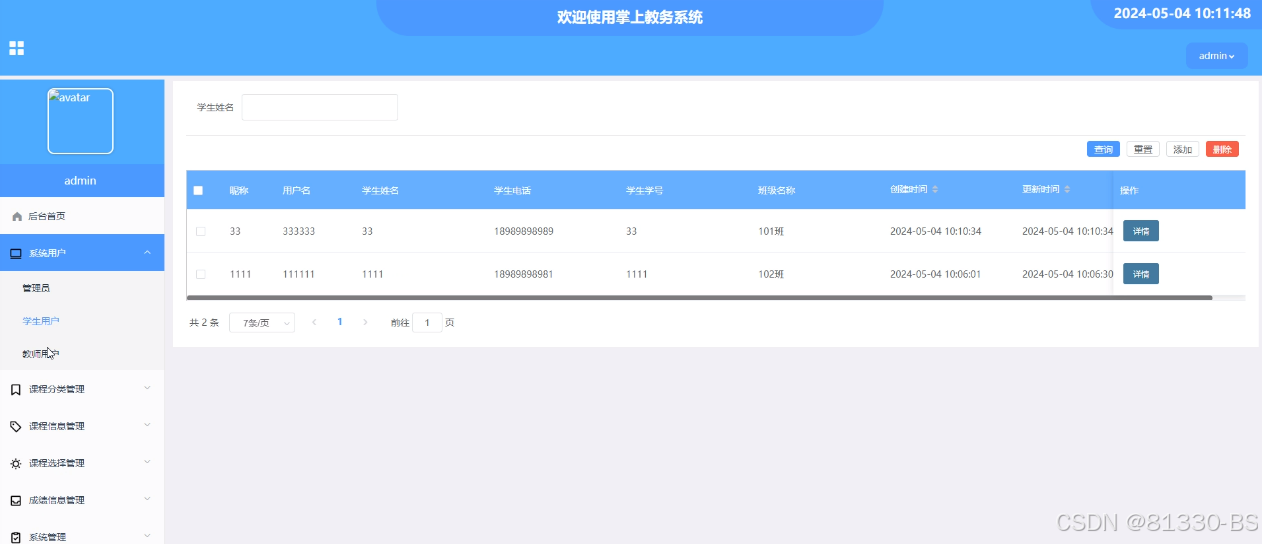Toggle the select-all checkbox in table header
The width and height of the screenshot is (1262, 544).
point(198,190)
